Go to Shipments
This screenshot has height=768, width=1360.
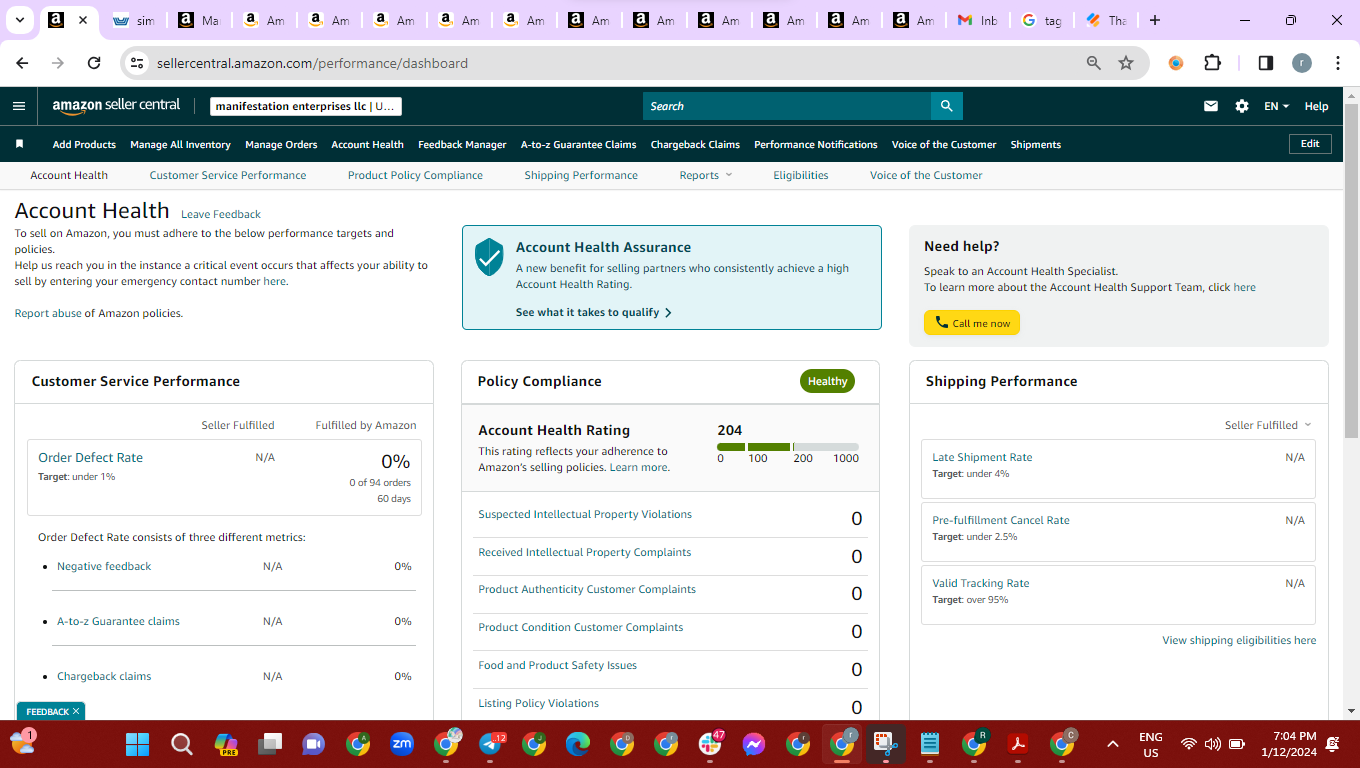[x=1035, y=144]
